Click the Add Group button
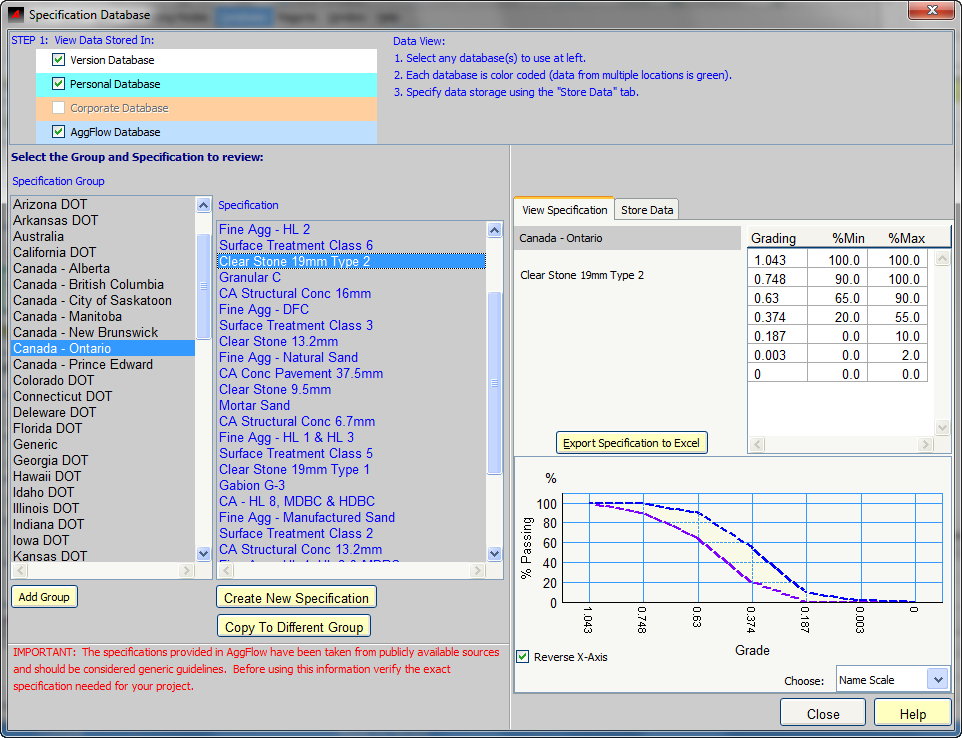This screenshot has width=962, height=738. (43, 597)
